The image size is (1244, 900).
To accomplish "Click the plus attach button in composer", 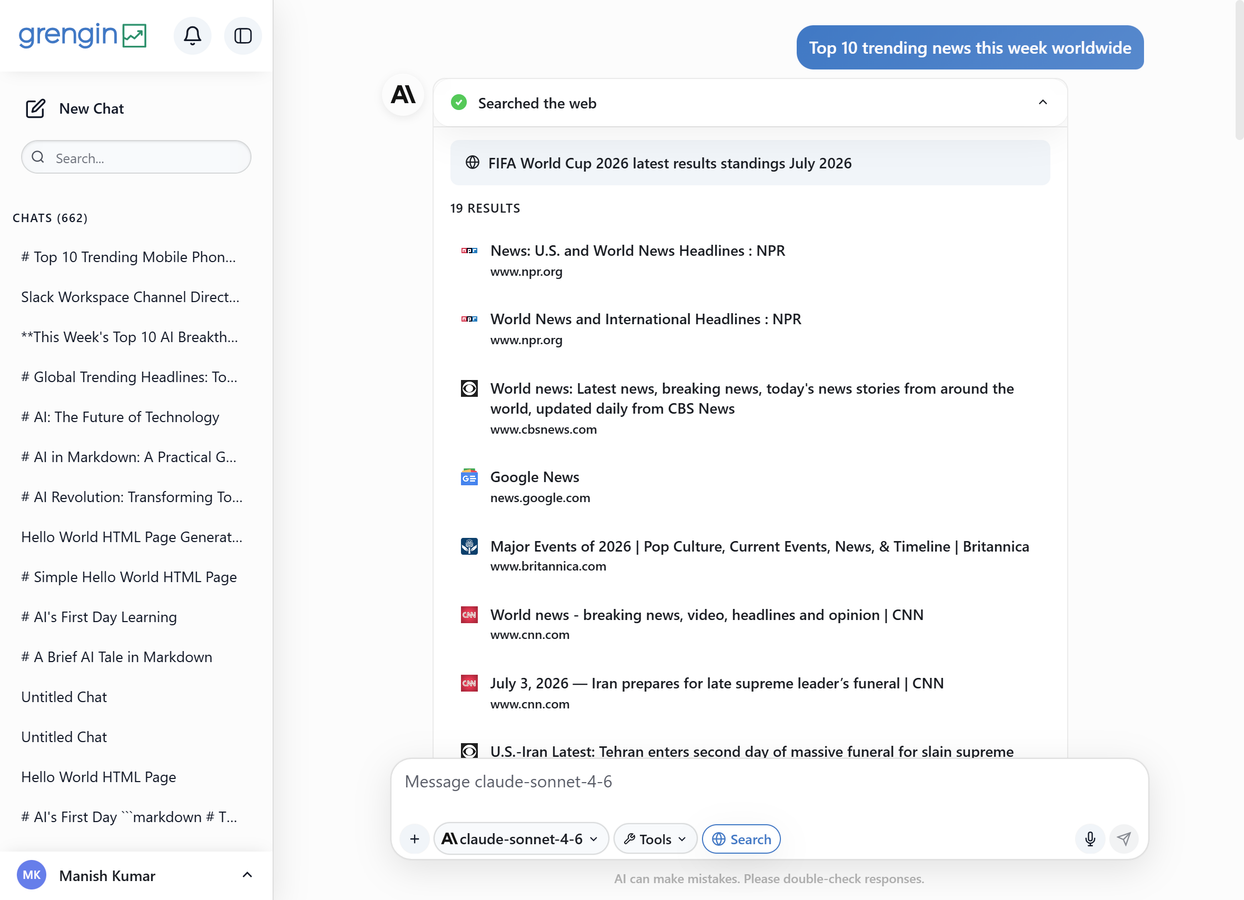I will tap(414, 839).
